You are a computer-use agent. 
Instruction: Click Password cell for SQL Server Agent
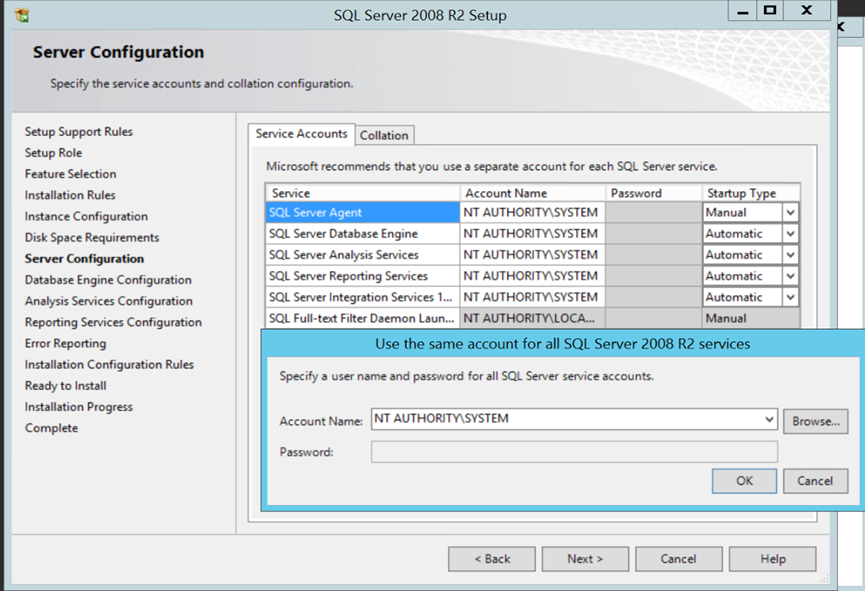[x=654, y=212]
